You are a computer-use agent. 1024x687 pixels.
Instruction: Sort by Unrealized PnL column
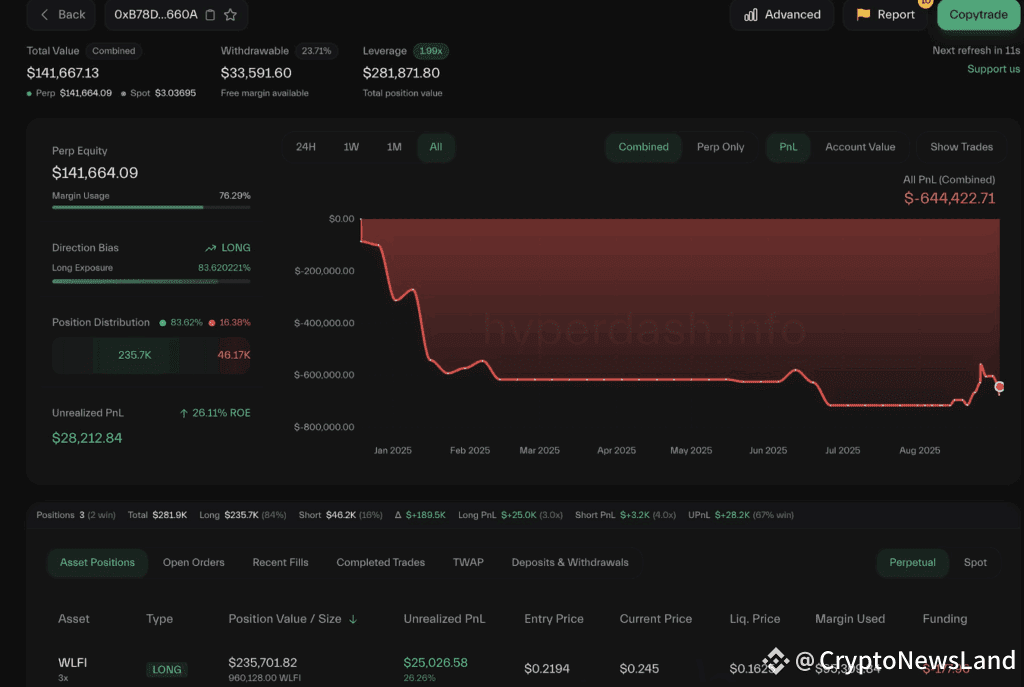point(444,619)
